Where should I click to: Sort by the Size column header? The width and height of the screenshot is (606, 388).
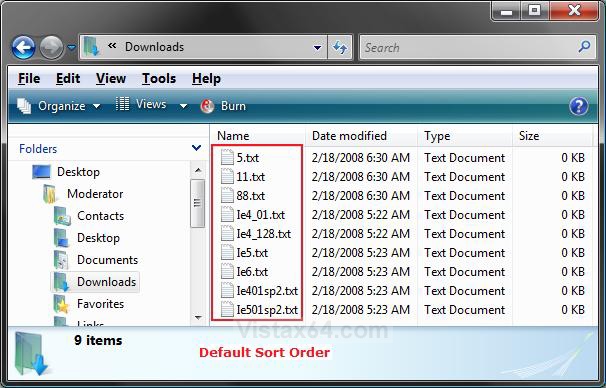(552, 136)
